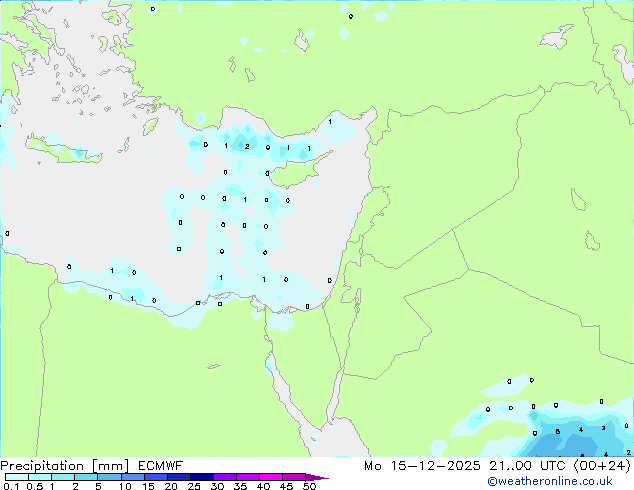Click the legend label '50'

309,486
